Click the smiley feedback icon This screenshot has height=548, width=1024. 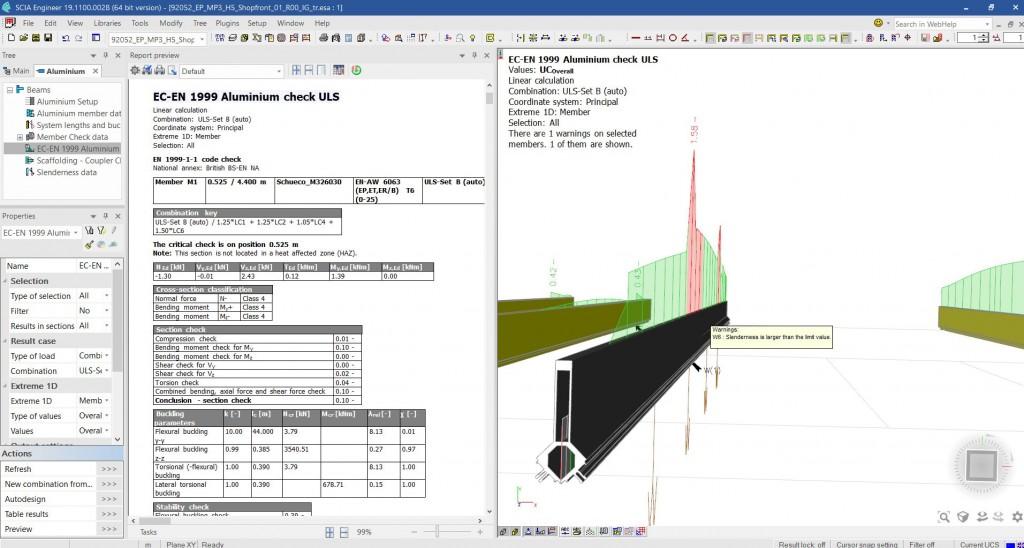(x=878, y=22)
